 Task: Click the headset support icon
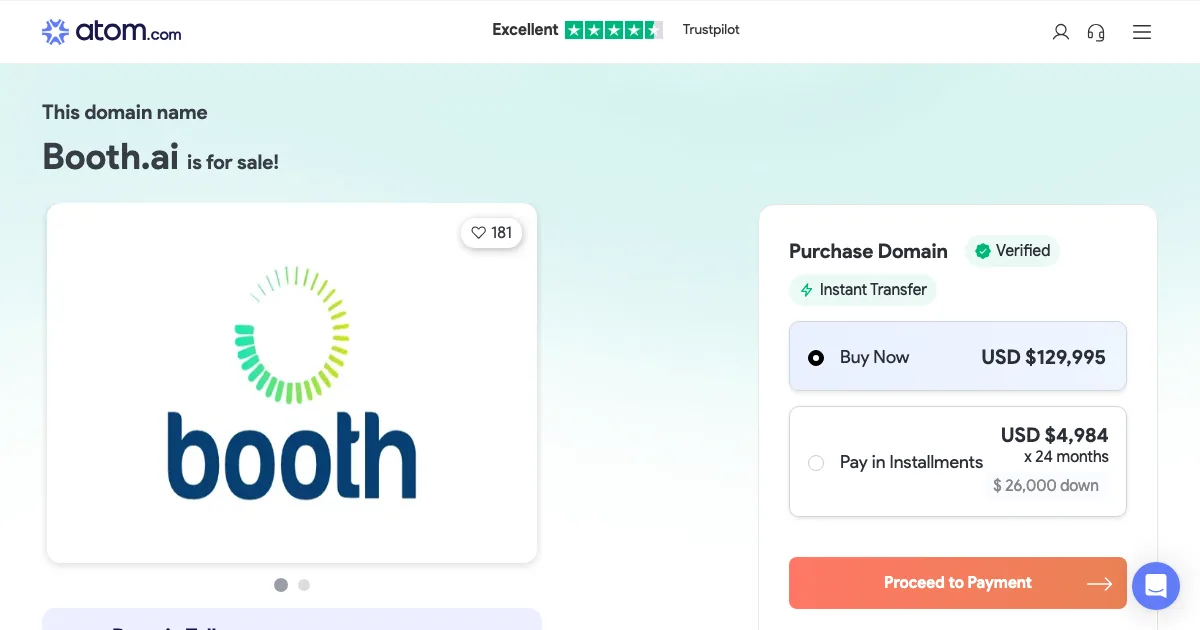(1096, 32)
